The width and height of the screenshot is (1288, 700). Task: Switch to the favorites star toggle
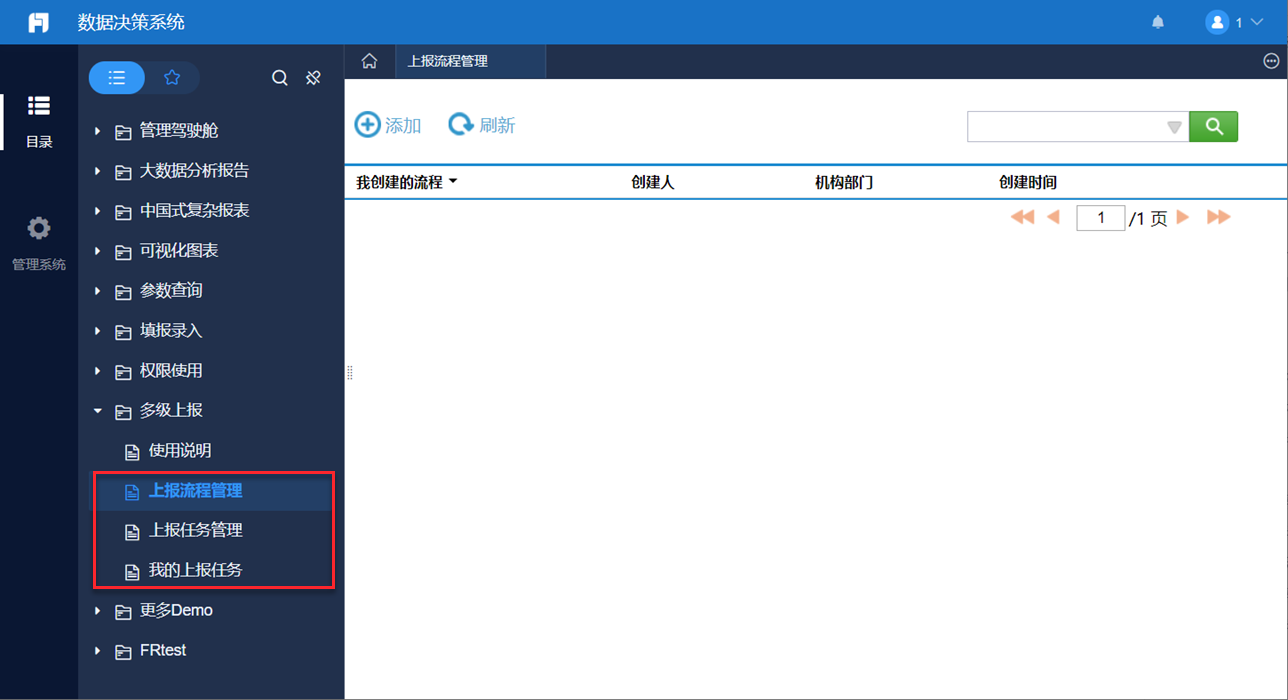(x=172, y=78)
